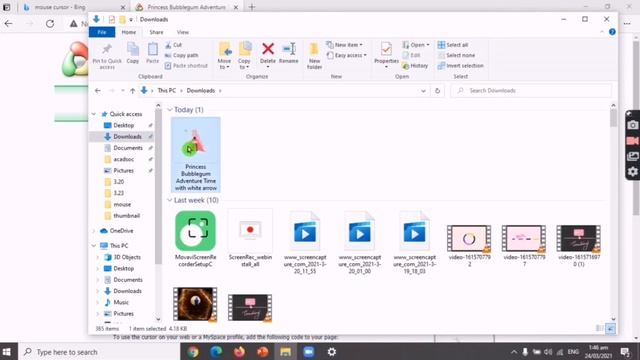Click the Properties icon in the ribbon
640x360 pixels.
tap(386, 49)
